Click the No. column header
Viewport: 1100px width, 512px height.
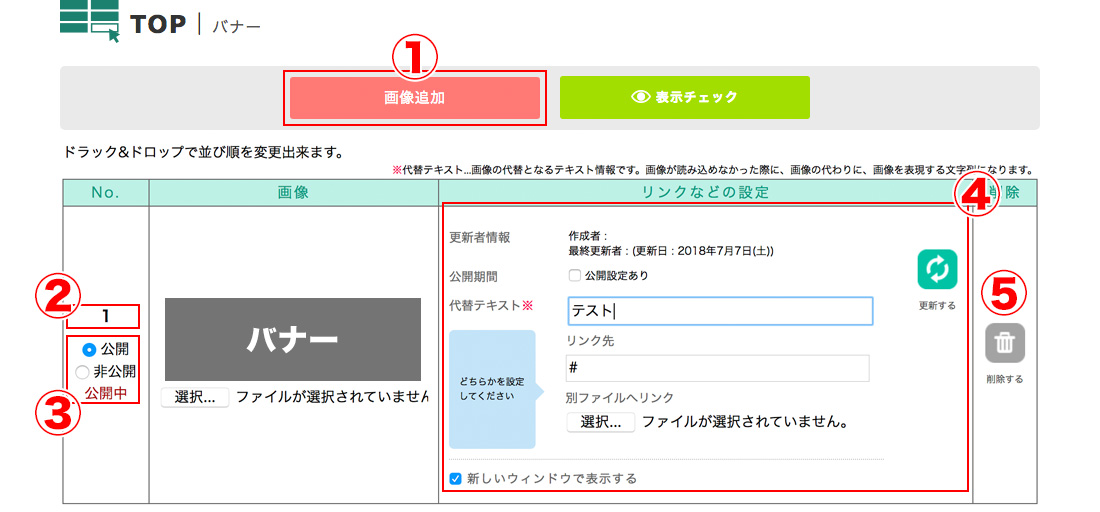(x=106, y=193)
